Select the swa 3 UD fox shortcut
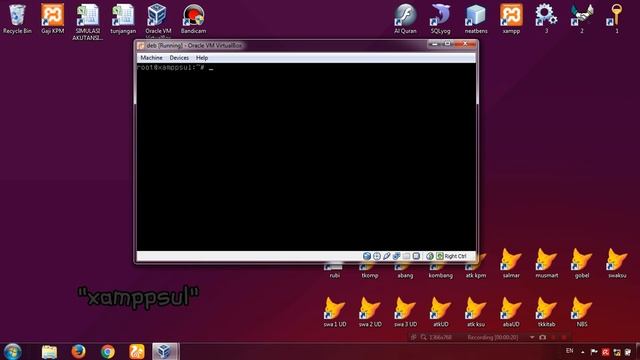This screenshot has width=640, height=360. click(405, 312)
